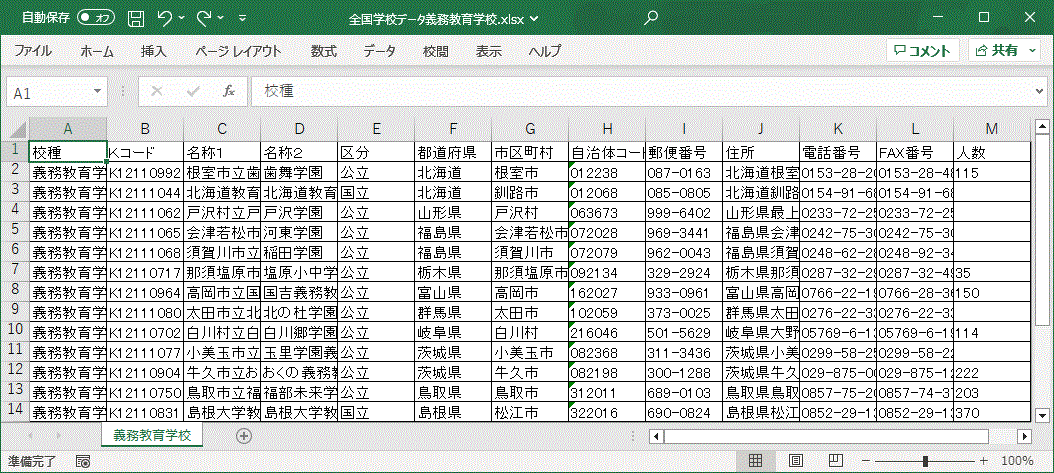
Task: Expand the Name Box dropdown
Action: point(100,92)
